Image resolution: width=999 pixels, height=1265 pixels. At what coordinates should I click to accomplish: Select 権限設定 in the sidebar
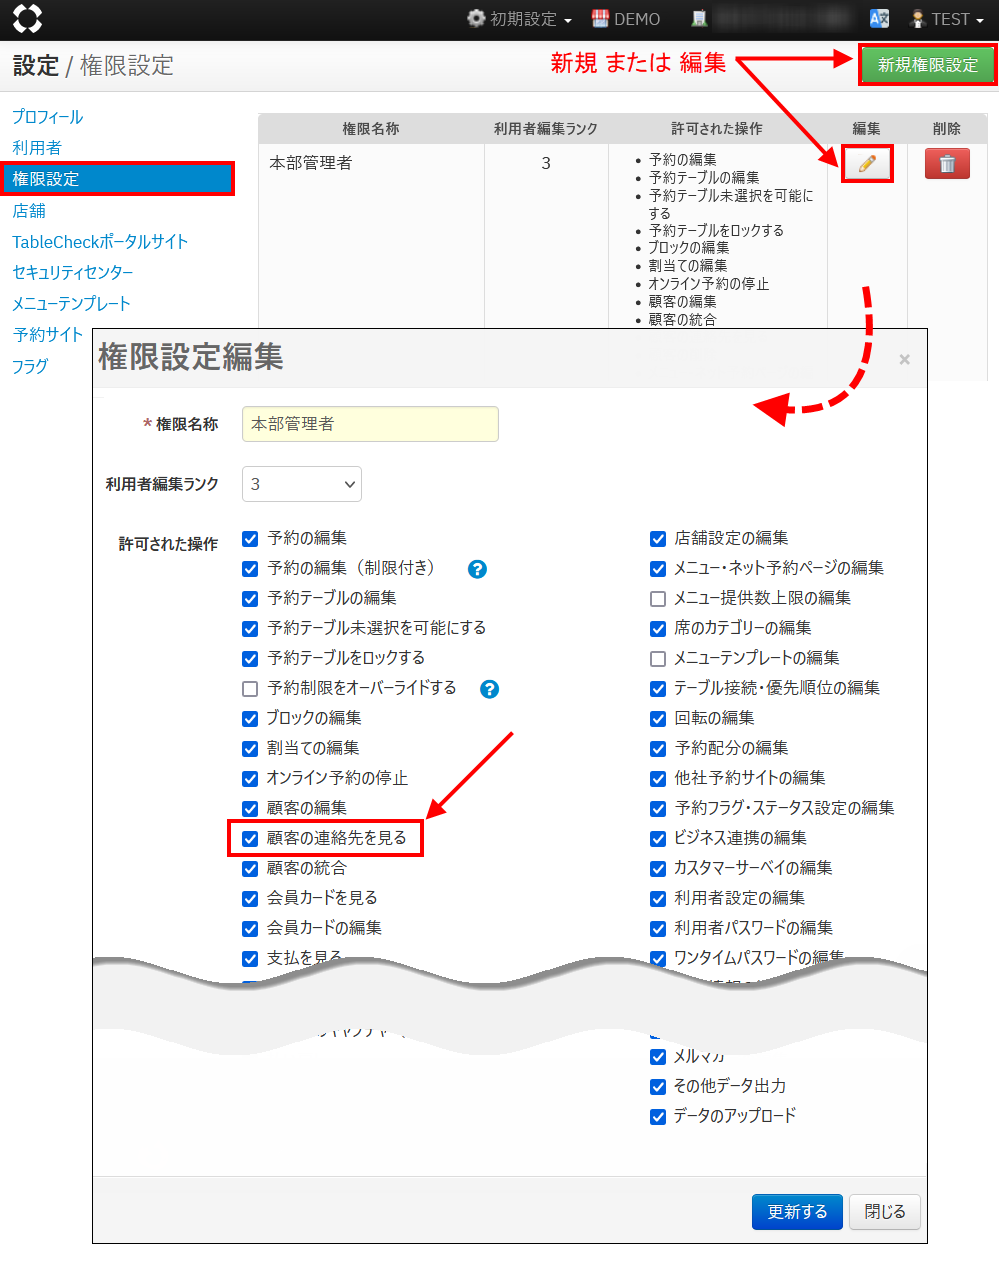(x=117, y=179)
